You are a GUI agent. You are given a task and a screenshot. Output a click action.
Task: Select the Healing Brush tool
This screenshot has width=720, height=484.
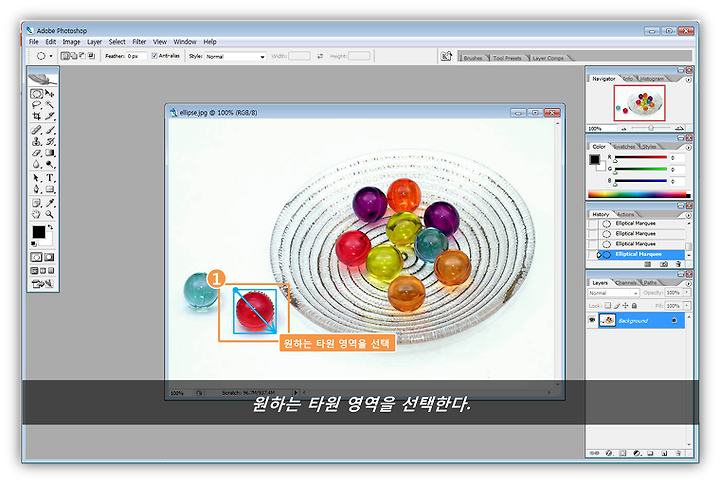pos(36,130)
